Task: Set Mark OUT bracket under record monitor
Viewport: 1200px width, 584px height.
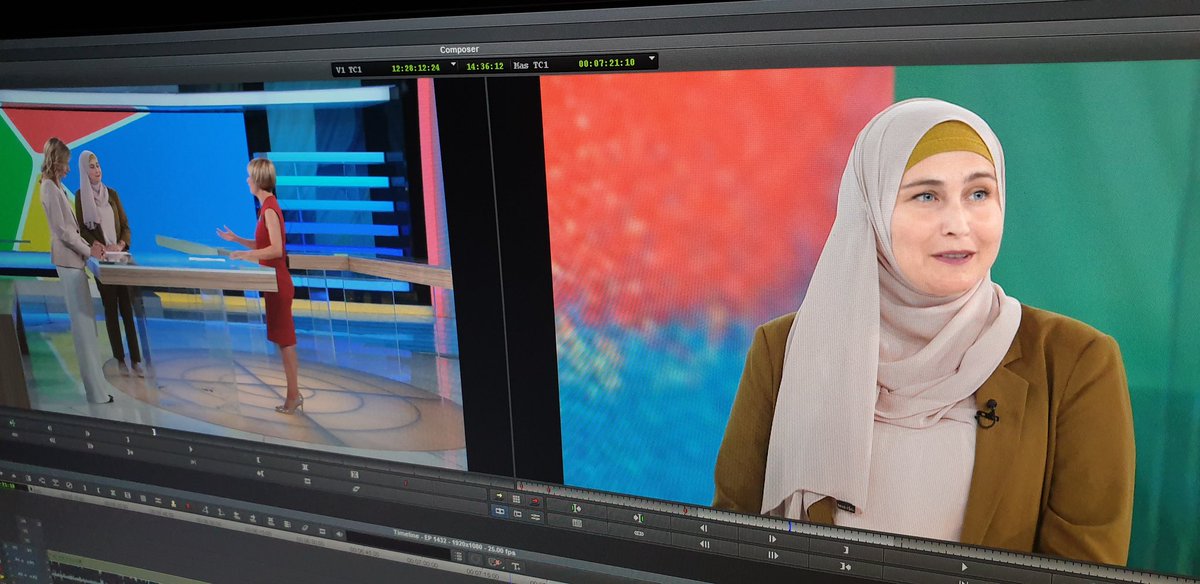Action: (x=846, y=550)
